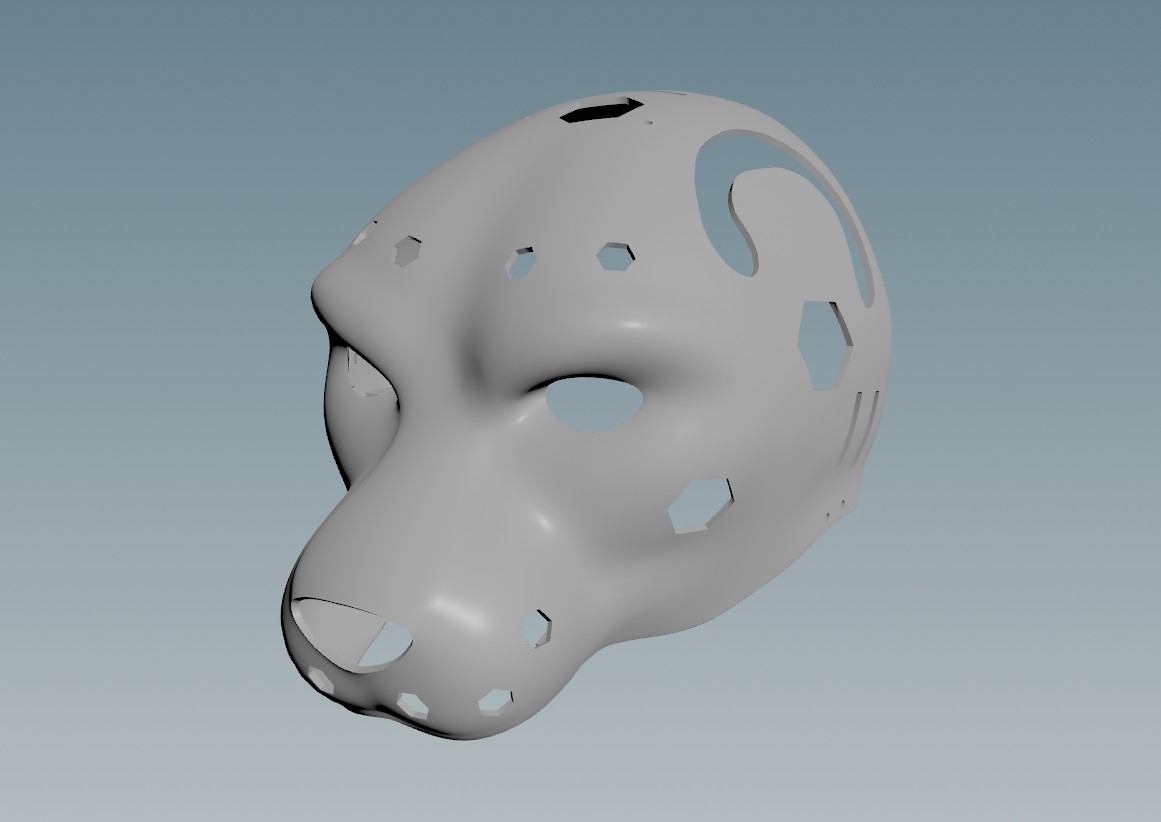Click the oval eye opening on the mask

594,403
